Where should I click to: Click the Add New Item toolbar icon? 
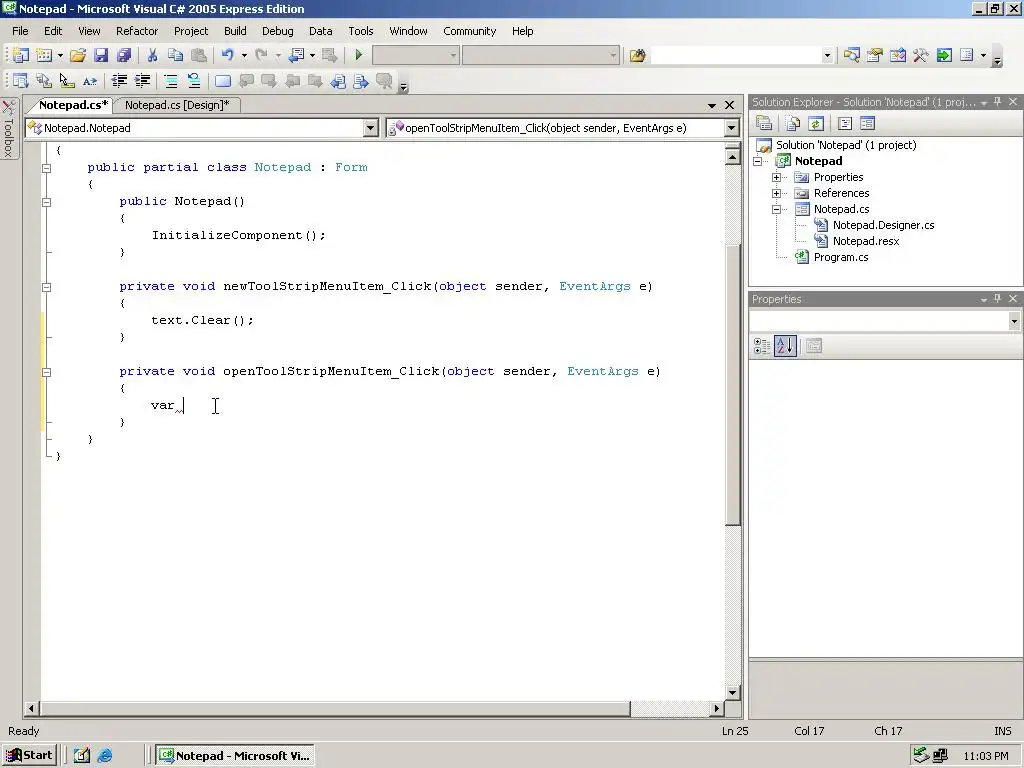pos(44,56)
